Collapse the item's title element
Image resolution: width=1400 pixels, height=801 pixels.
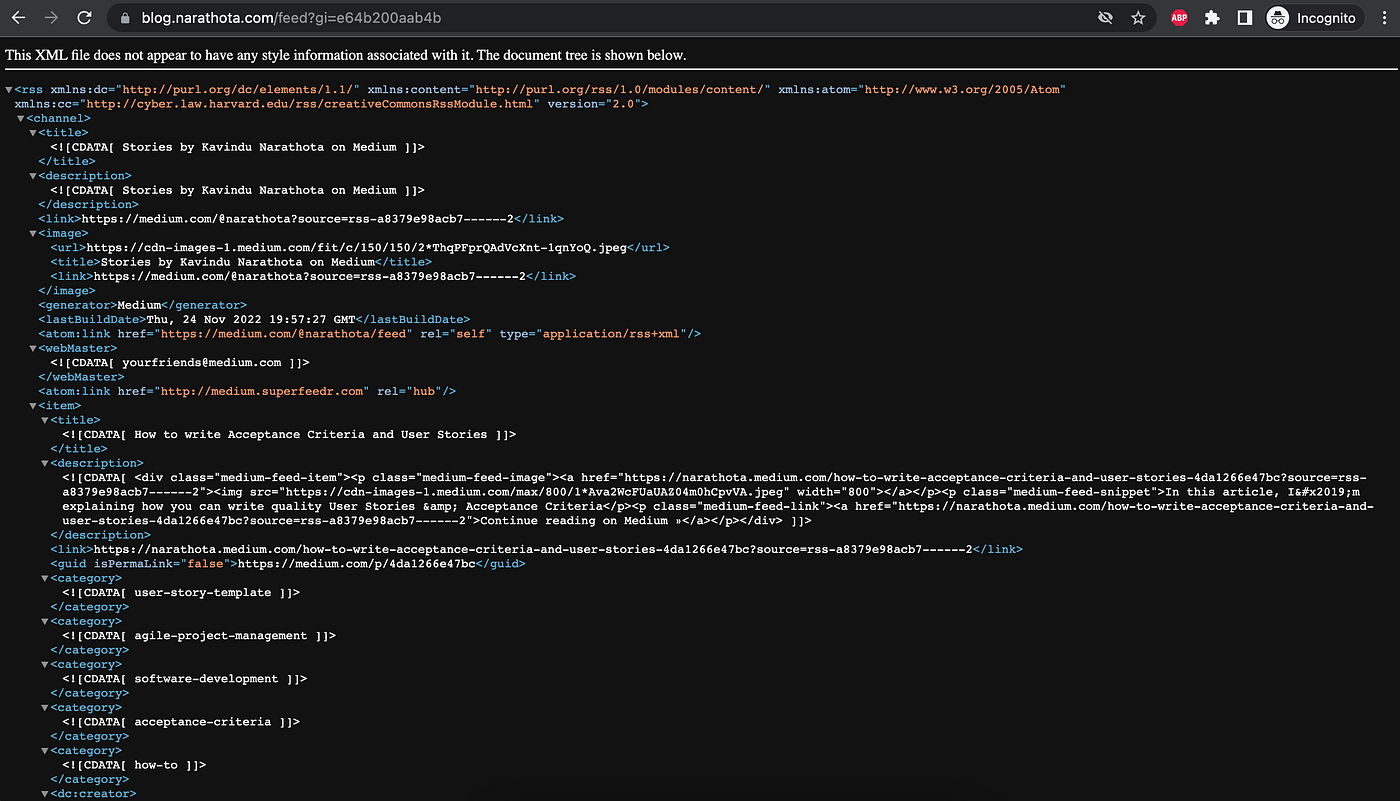[x=45, y=421]
